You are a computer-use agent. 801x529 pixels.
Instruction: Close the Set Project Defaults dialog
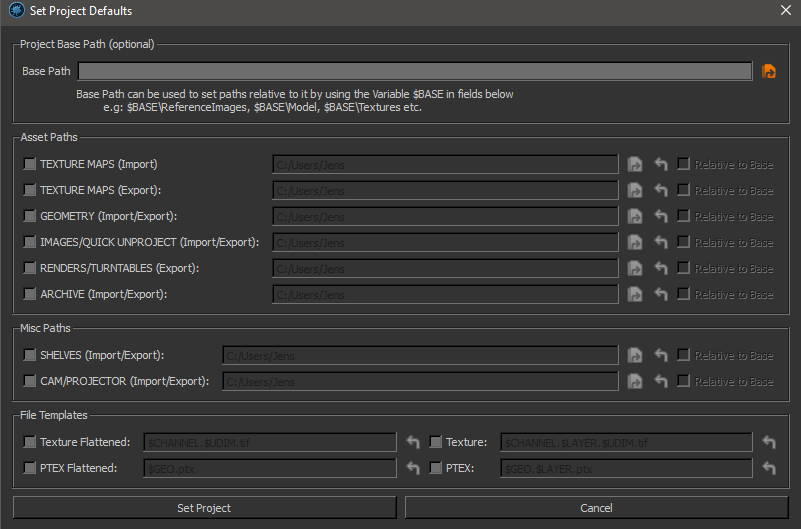785,11
